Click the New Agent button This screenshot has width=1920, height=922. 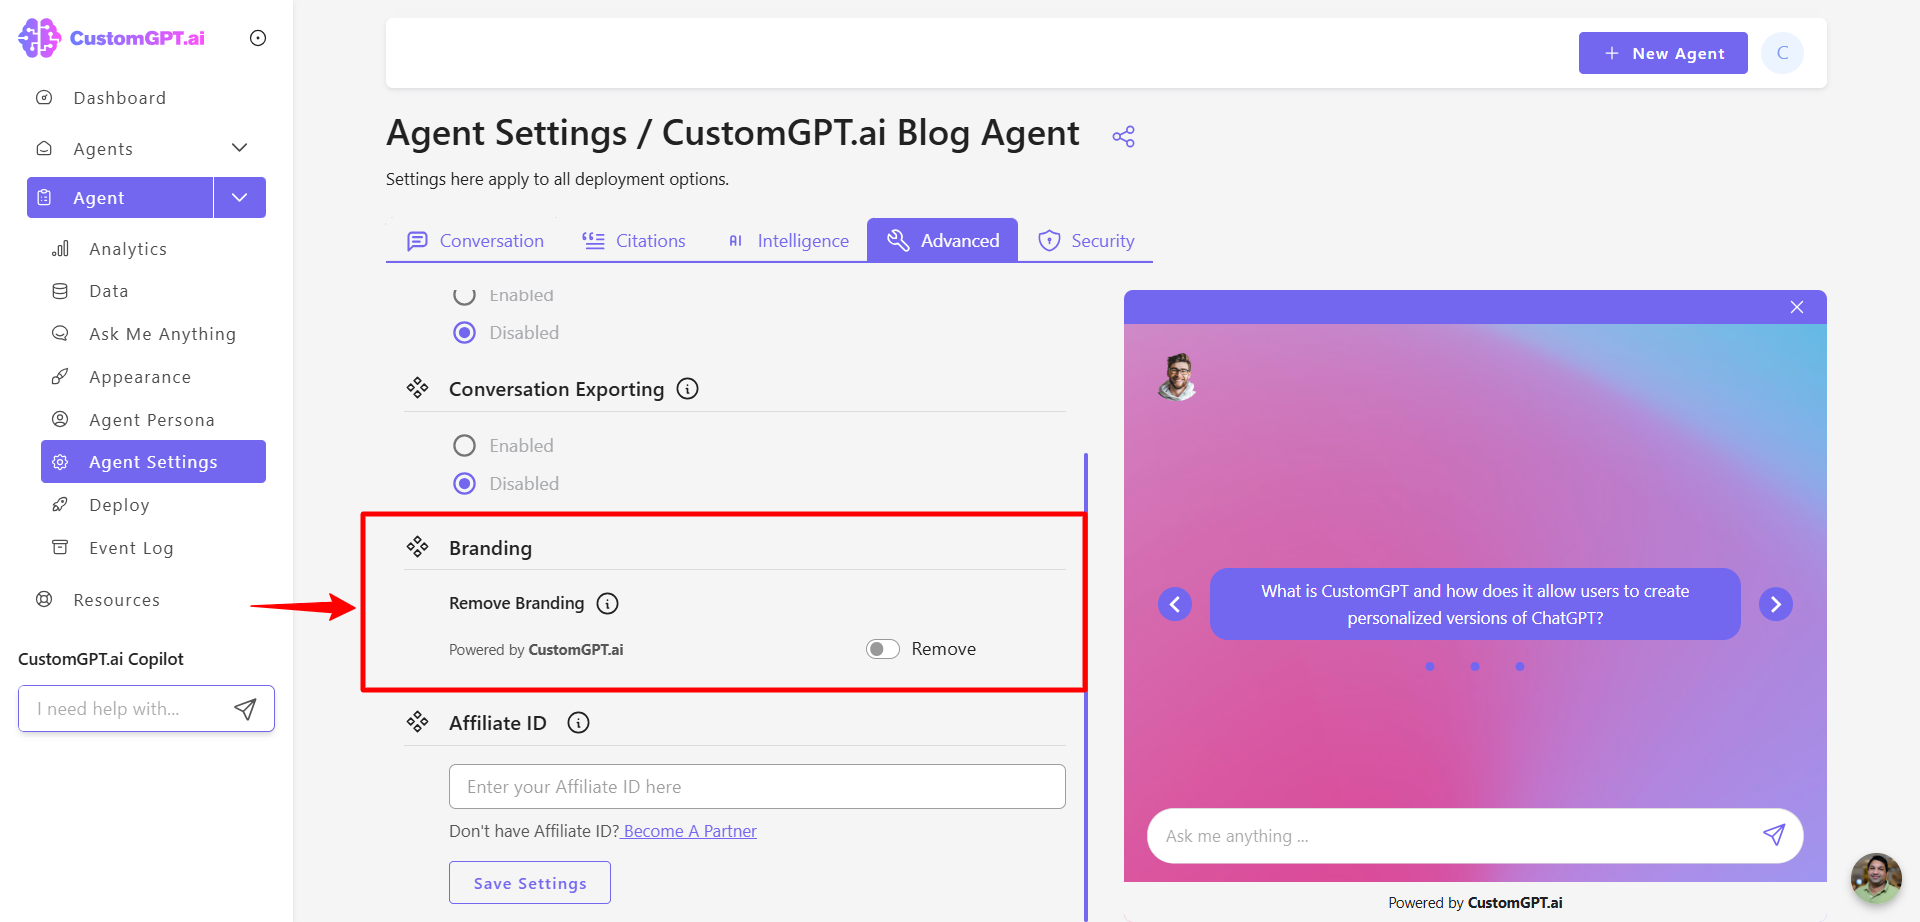[1663, 53]
